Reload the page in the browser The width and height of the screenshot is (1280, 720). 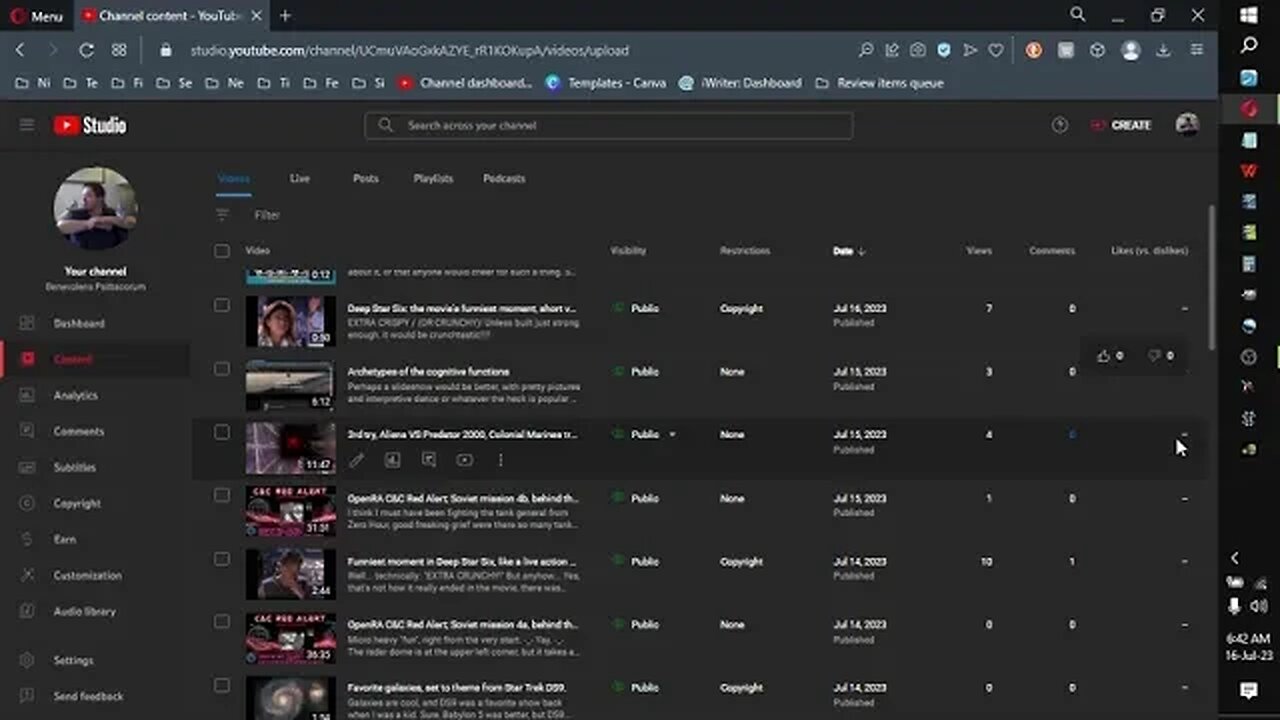[x=86, y=50]
